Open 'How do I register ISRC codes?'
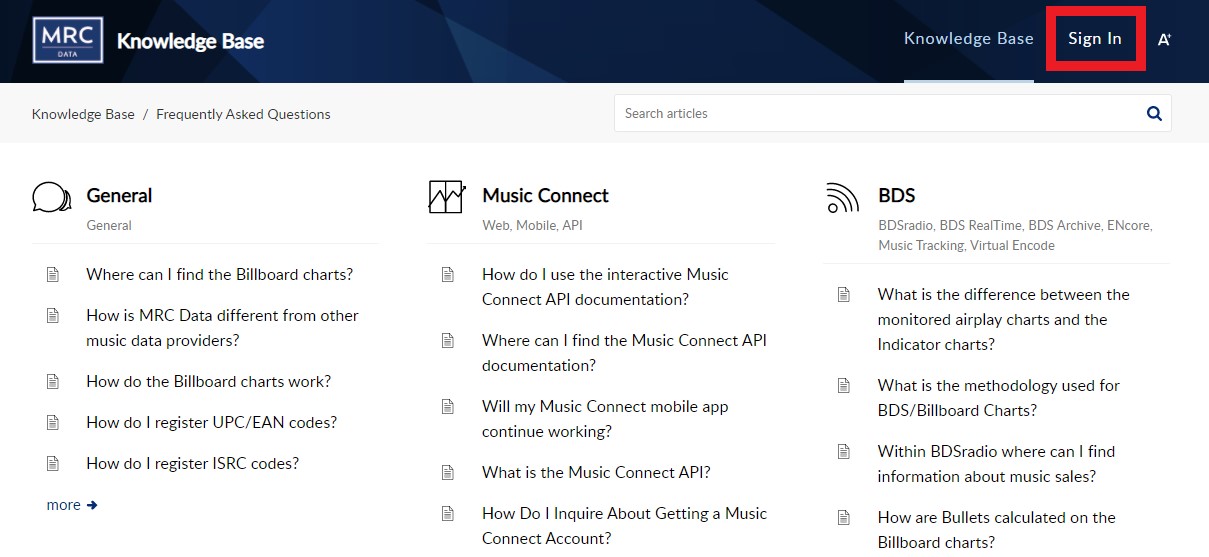The width and height of the screenshot is (1209, 557). (x=192, y=464)
